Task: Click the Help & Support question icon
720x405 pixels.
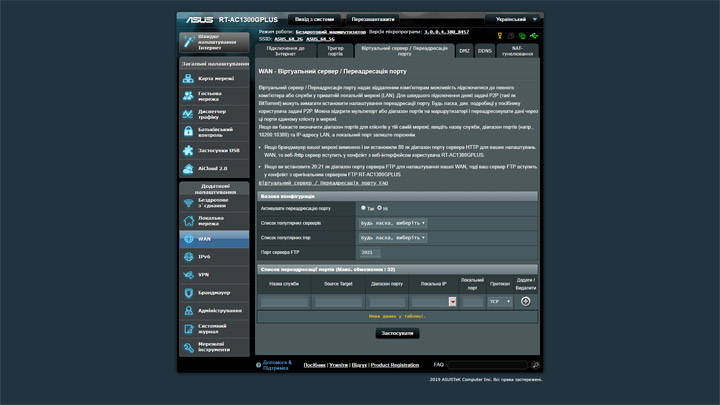Action: click(x=259, y=366)
